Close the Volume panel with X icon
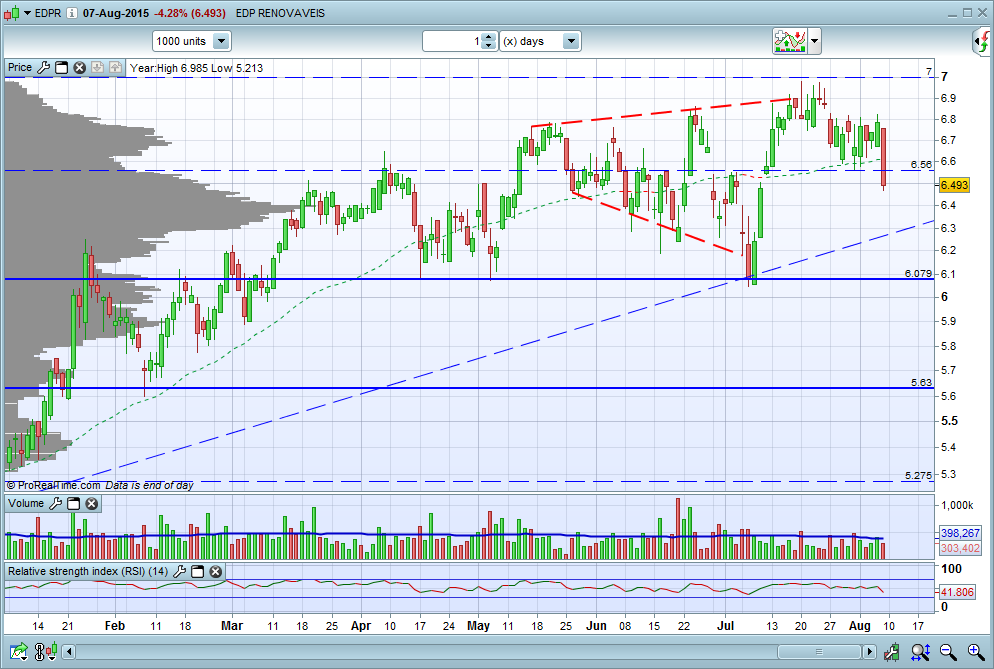Screen dimensions: 994x669 [x=91, y=503]
